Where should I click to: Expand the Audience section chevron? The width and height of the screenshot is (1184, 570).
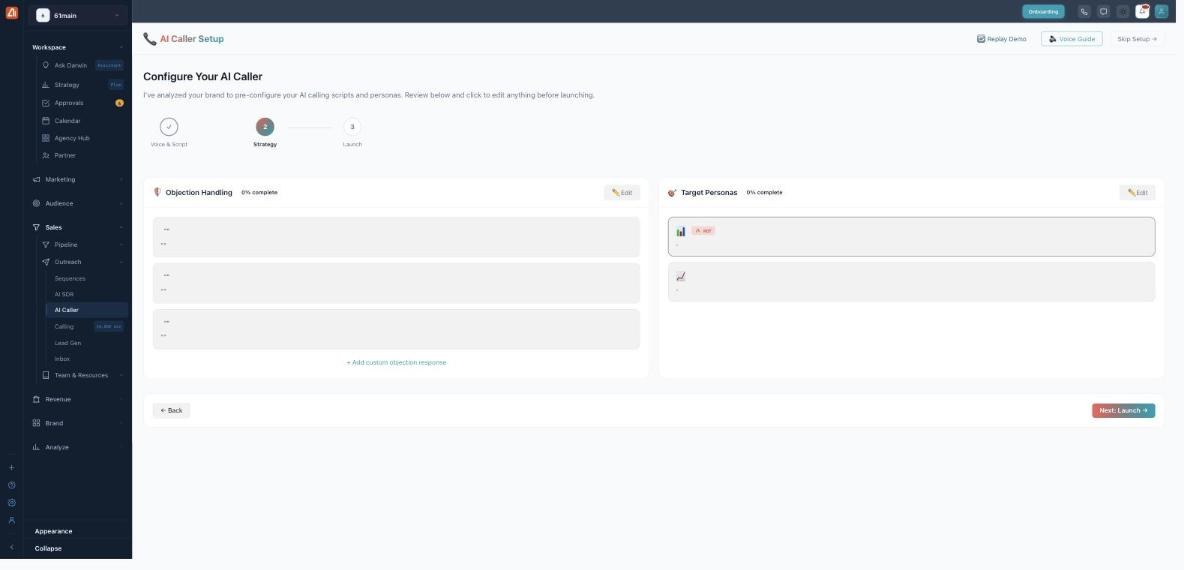121,204
